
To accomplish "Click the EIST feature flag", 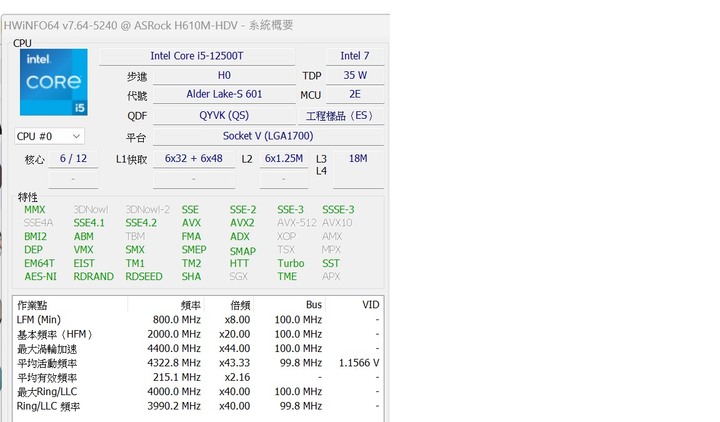I will [x=84, y=264].
